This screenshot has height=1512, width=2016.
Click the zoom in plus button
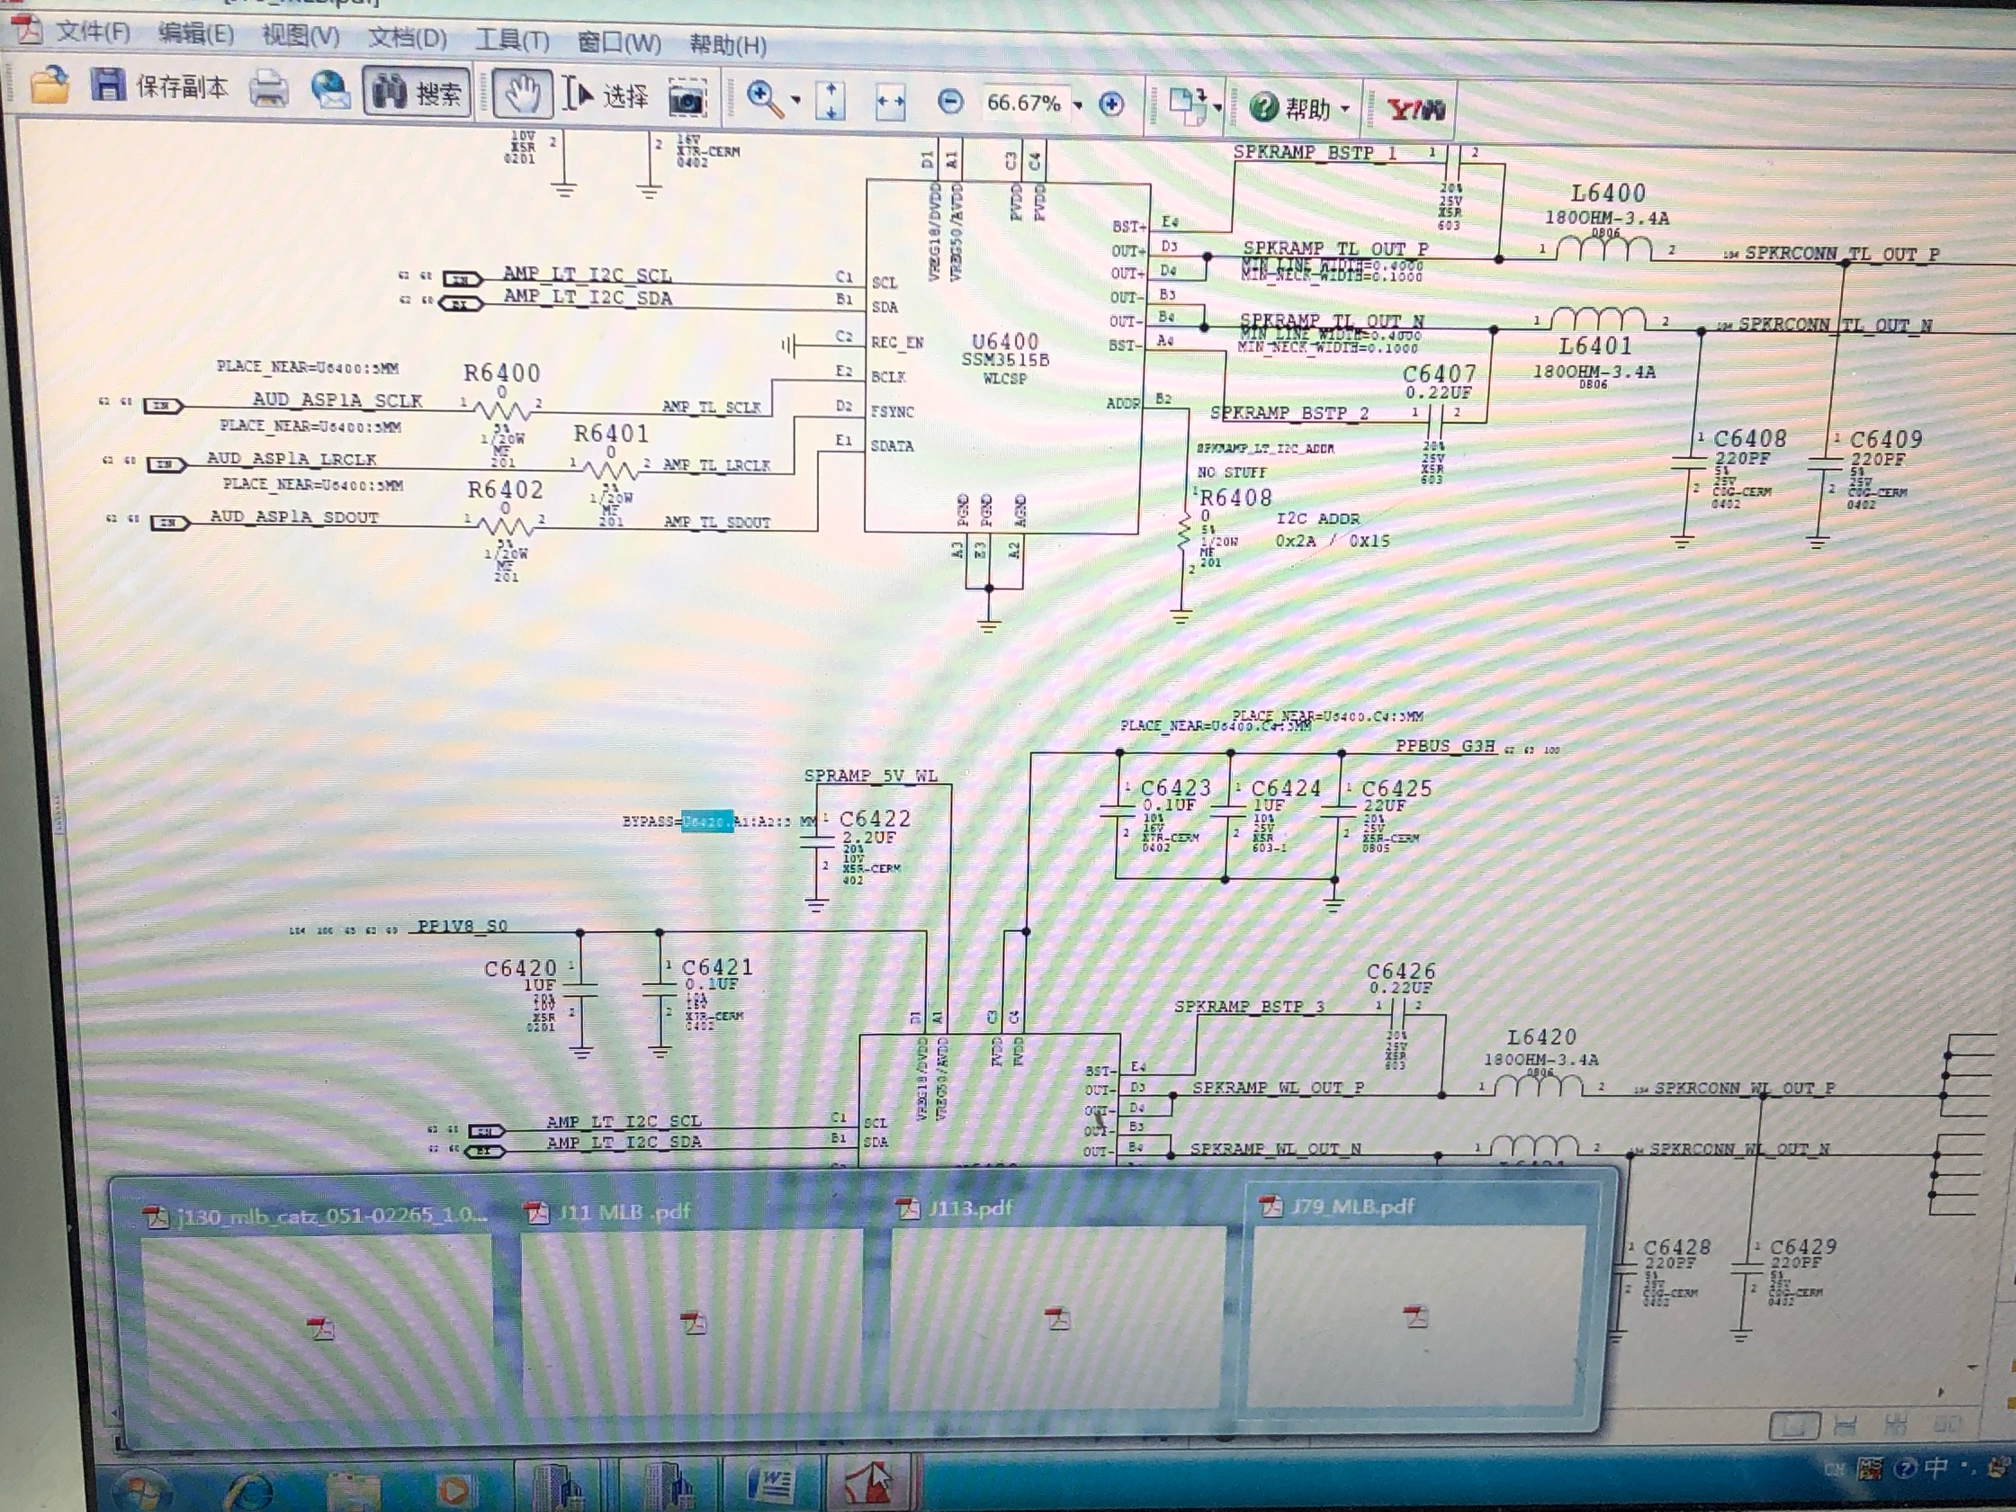pos(1111,104)
